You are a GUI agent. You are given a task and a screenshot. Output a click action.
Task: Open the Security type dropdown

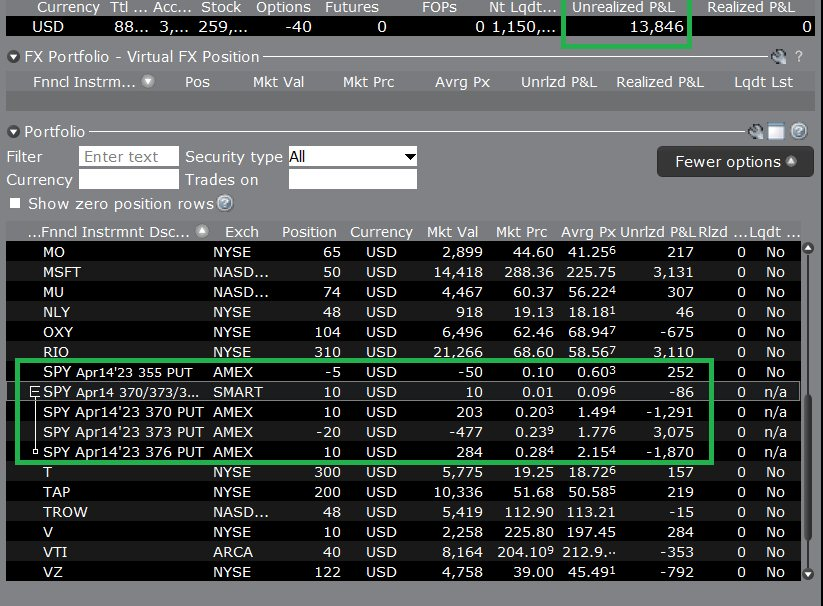coord(353,156)
